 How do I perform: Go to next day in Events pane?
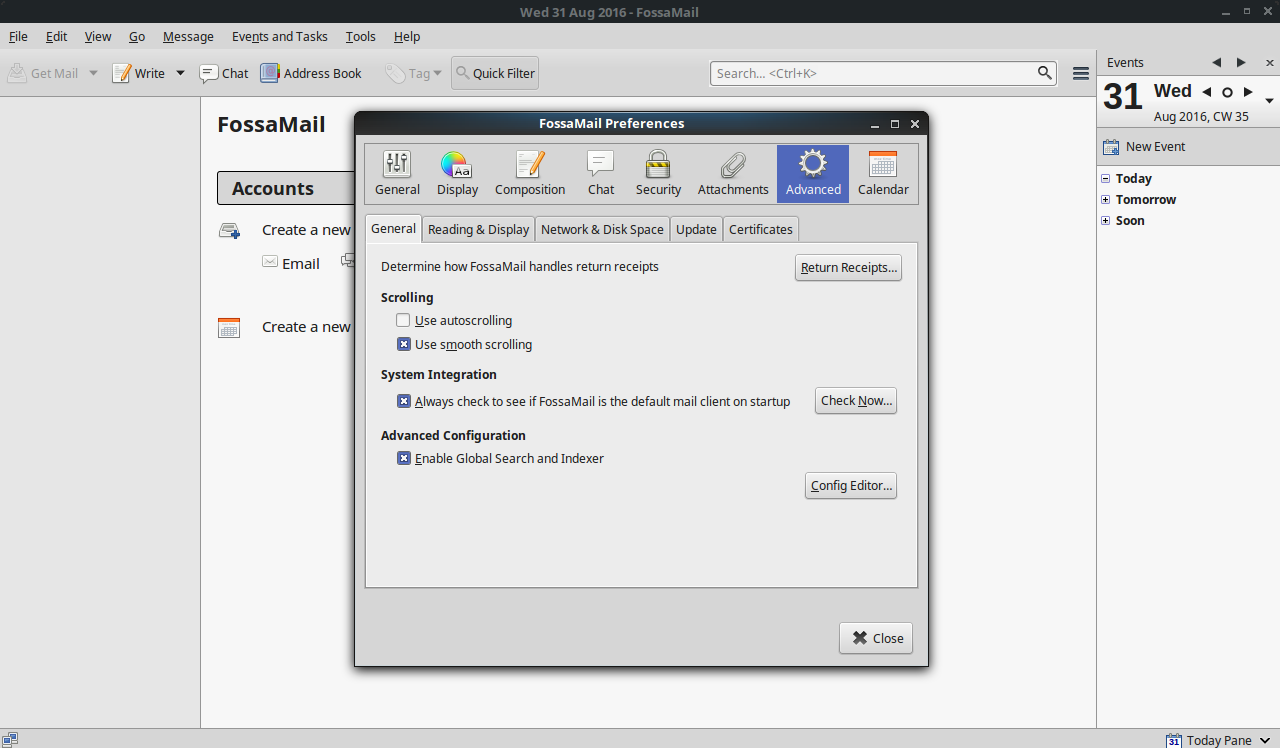click(x=1248, y=92)
